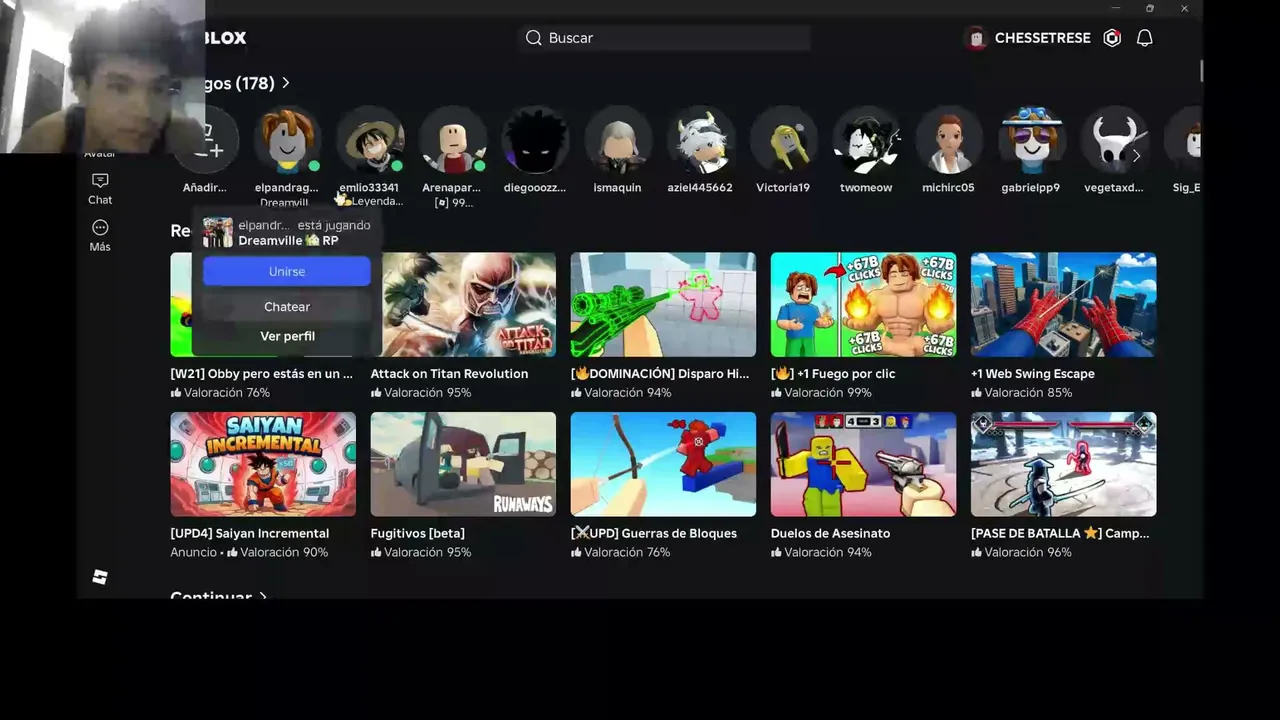Click the 'Fugitivos [beta]' title text
Screen dimensions: 1280x720
(418, 534)
